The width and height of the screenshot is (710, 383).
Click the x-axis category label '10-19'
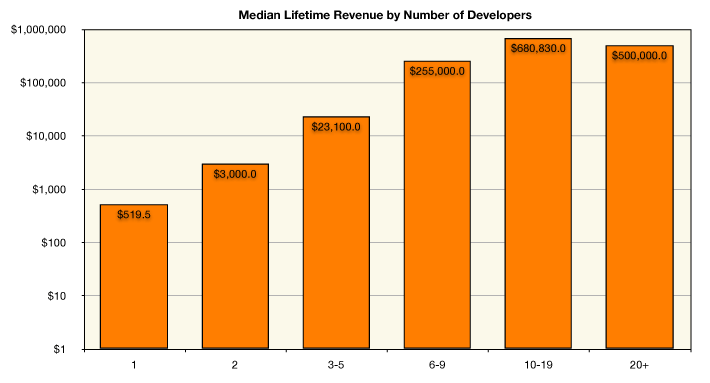point(538,365)
